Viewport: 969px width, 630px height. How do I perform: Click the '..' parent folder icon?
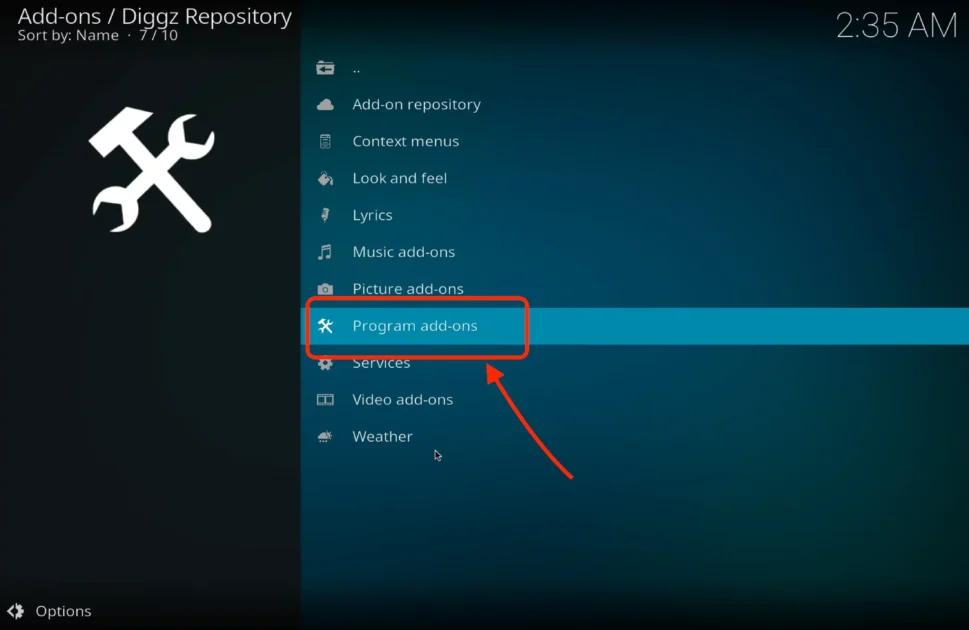point(325,67)
